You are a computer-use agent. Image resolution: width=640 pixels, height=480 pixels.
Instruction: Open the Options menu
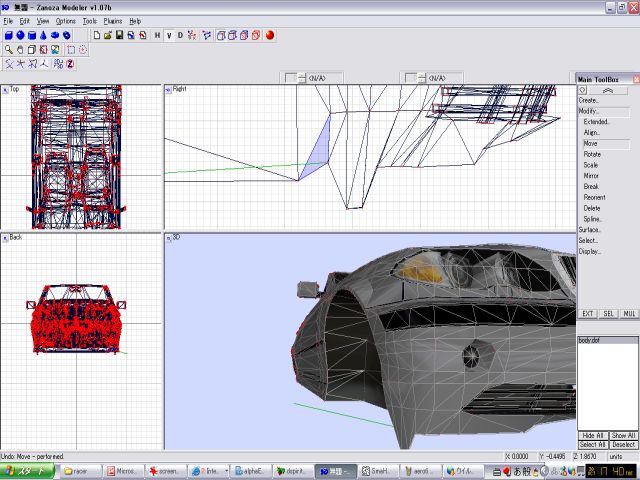coord(65,20)
